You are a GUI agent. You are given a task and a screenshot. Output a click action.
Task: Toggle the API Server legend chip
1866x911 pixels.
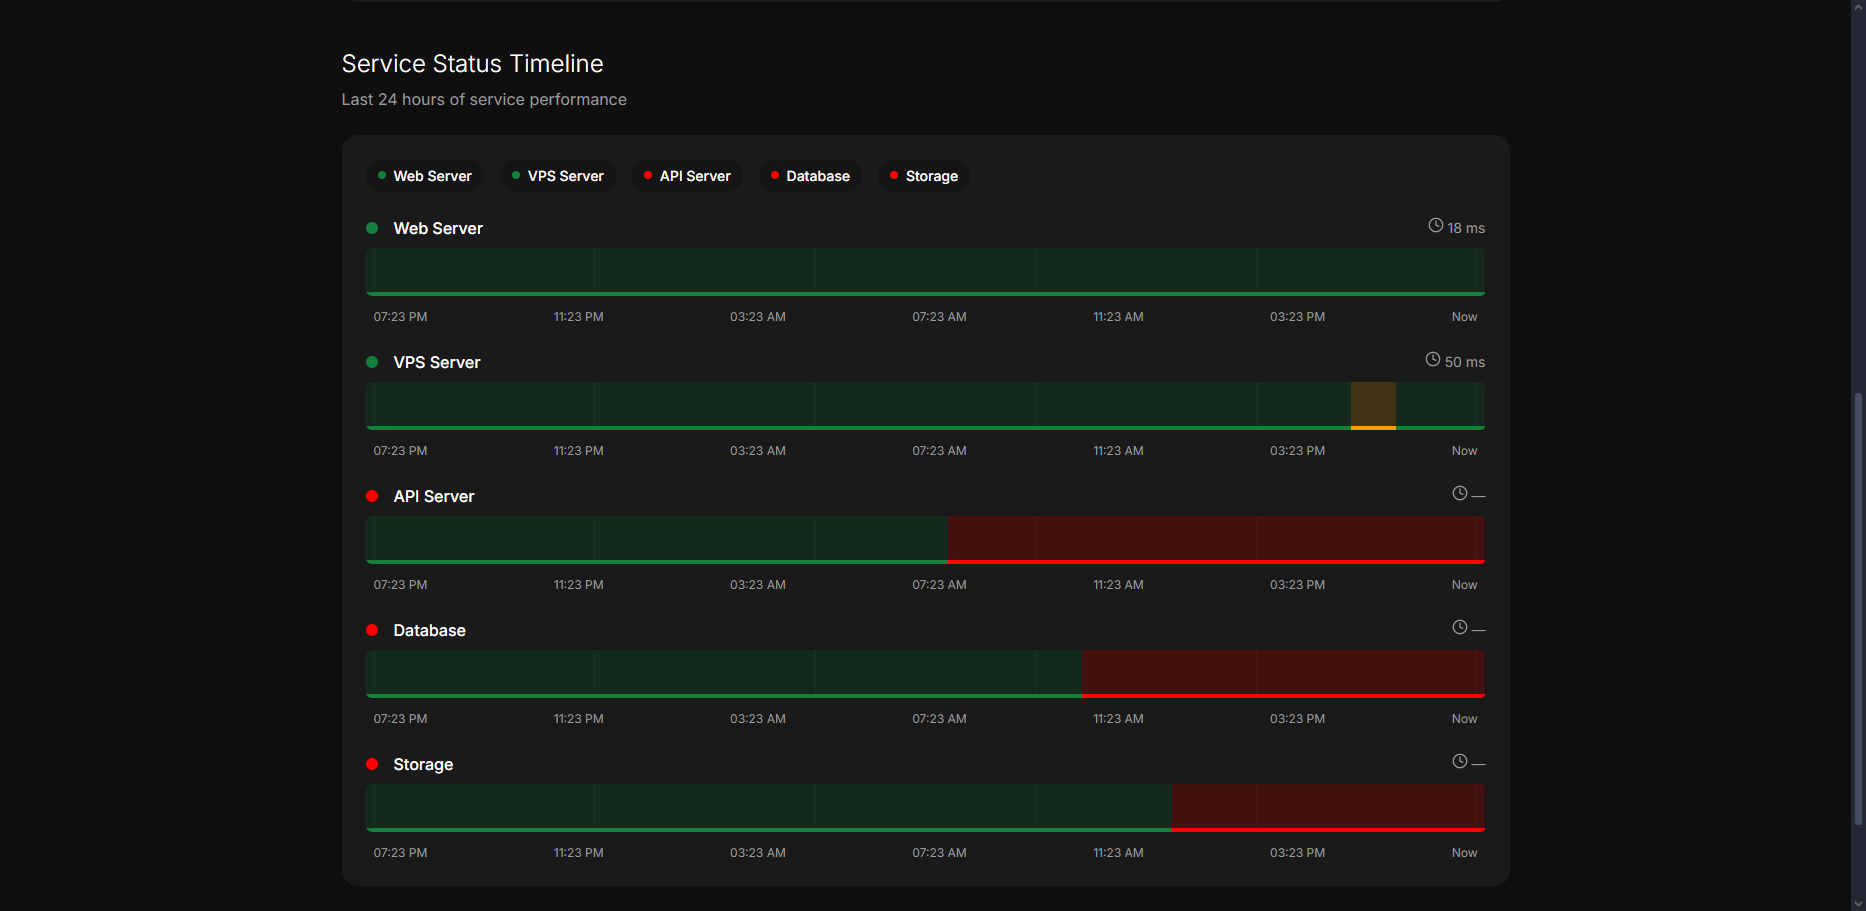(687, 176)
